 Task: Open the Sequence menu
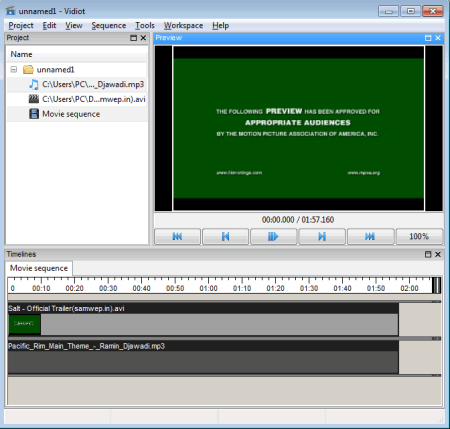[x=109, y=26]
